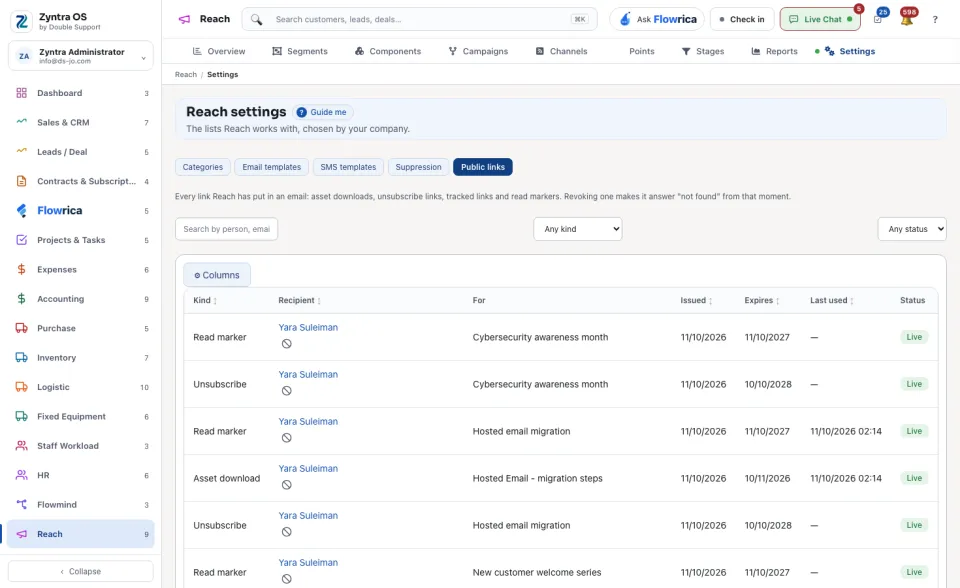
Task: Expand the Zyntra Administrator account menu
Action: point(81,56)
